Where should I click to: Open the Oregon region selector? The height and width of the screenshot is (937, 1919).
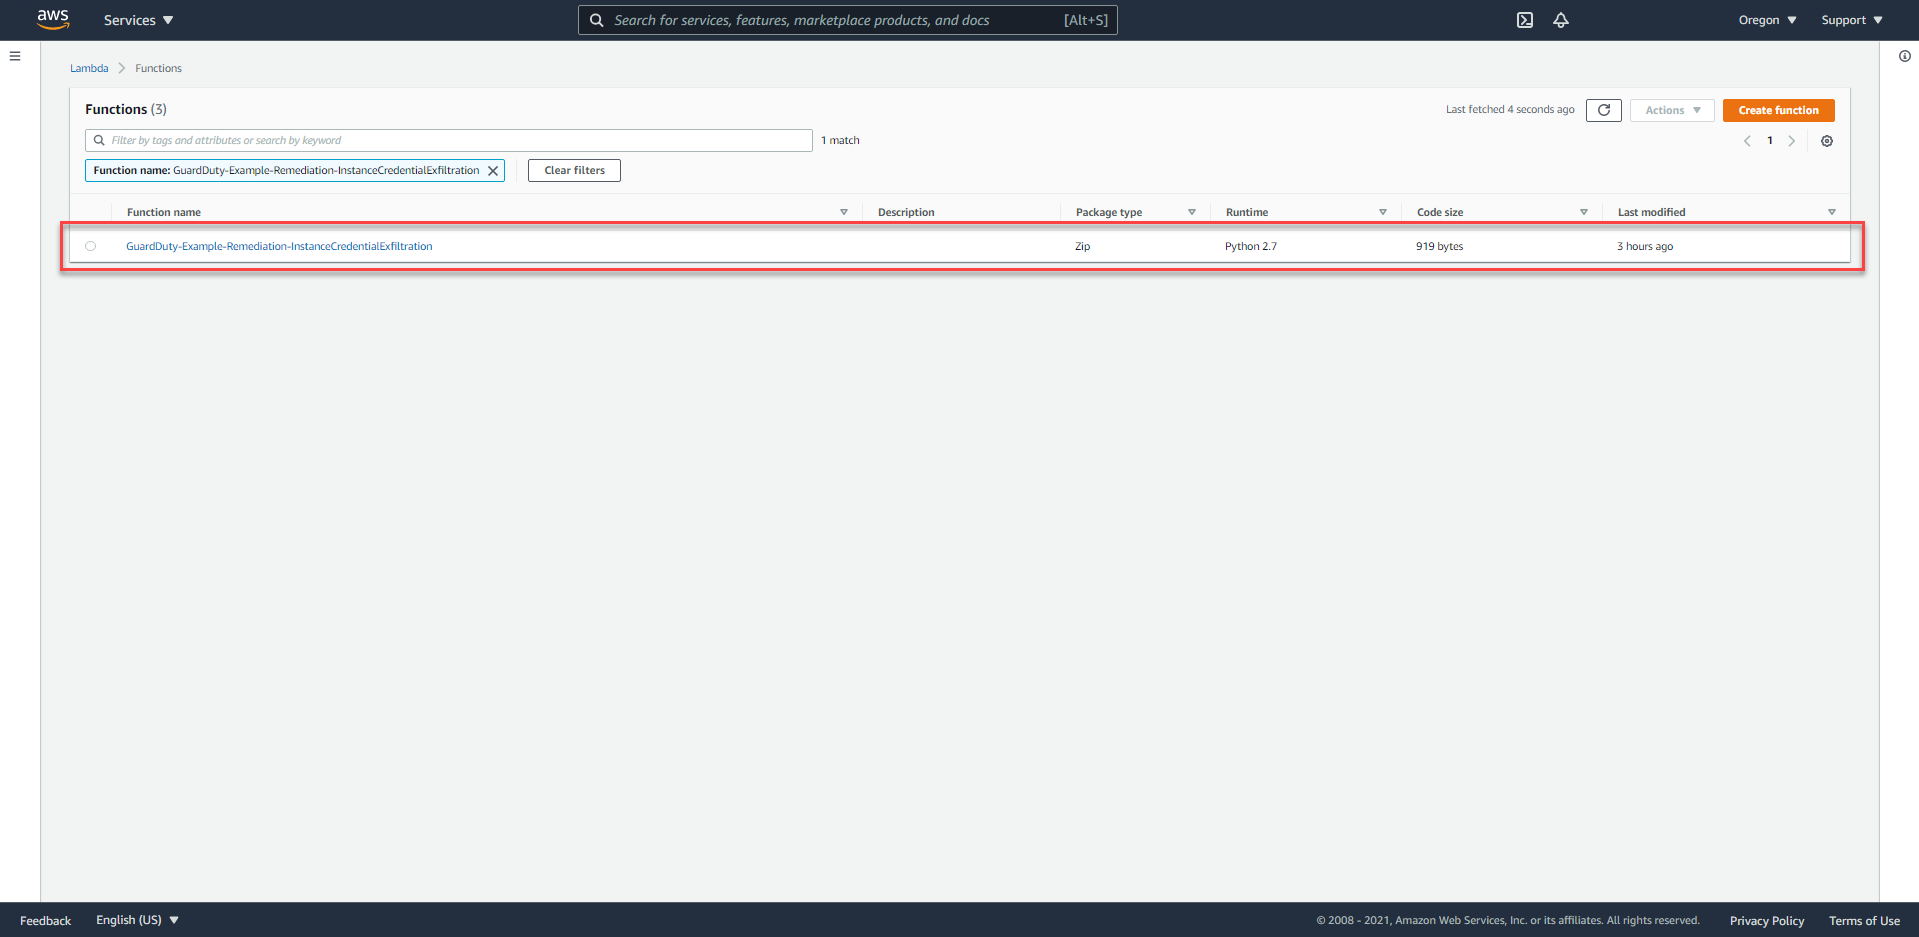click(1767, 20)
